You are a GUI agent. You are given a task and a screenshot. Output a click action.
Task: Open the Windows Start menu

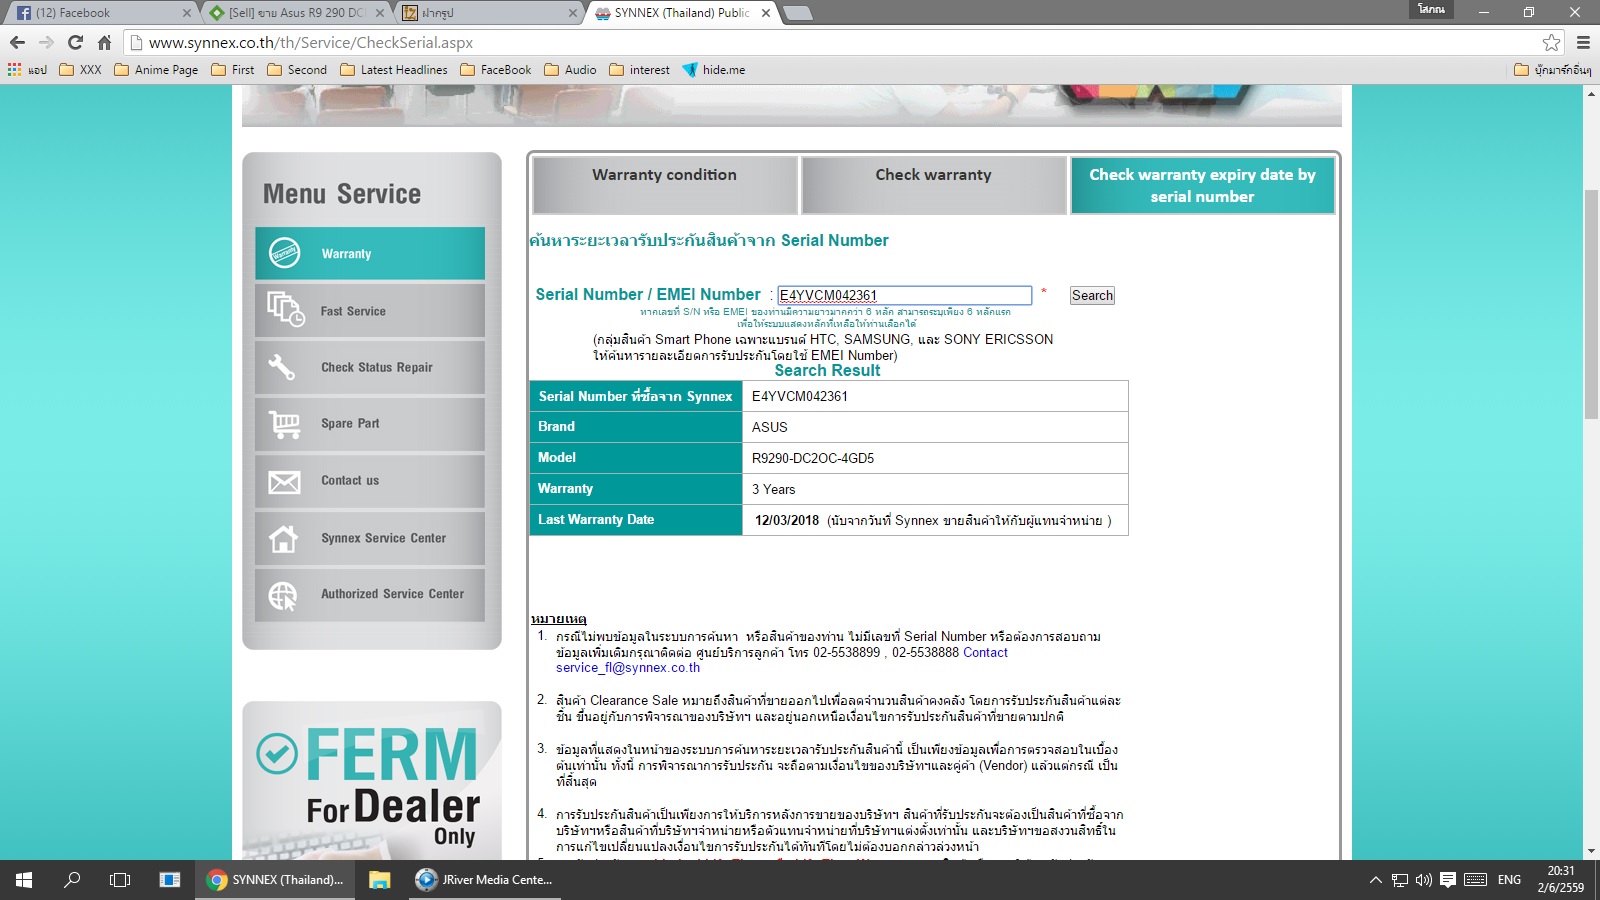click(24, 880)
